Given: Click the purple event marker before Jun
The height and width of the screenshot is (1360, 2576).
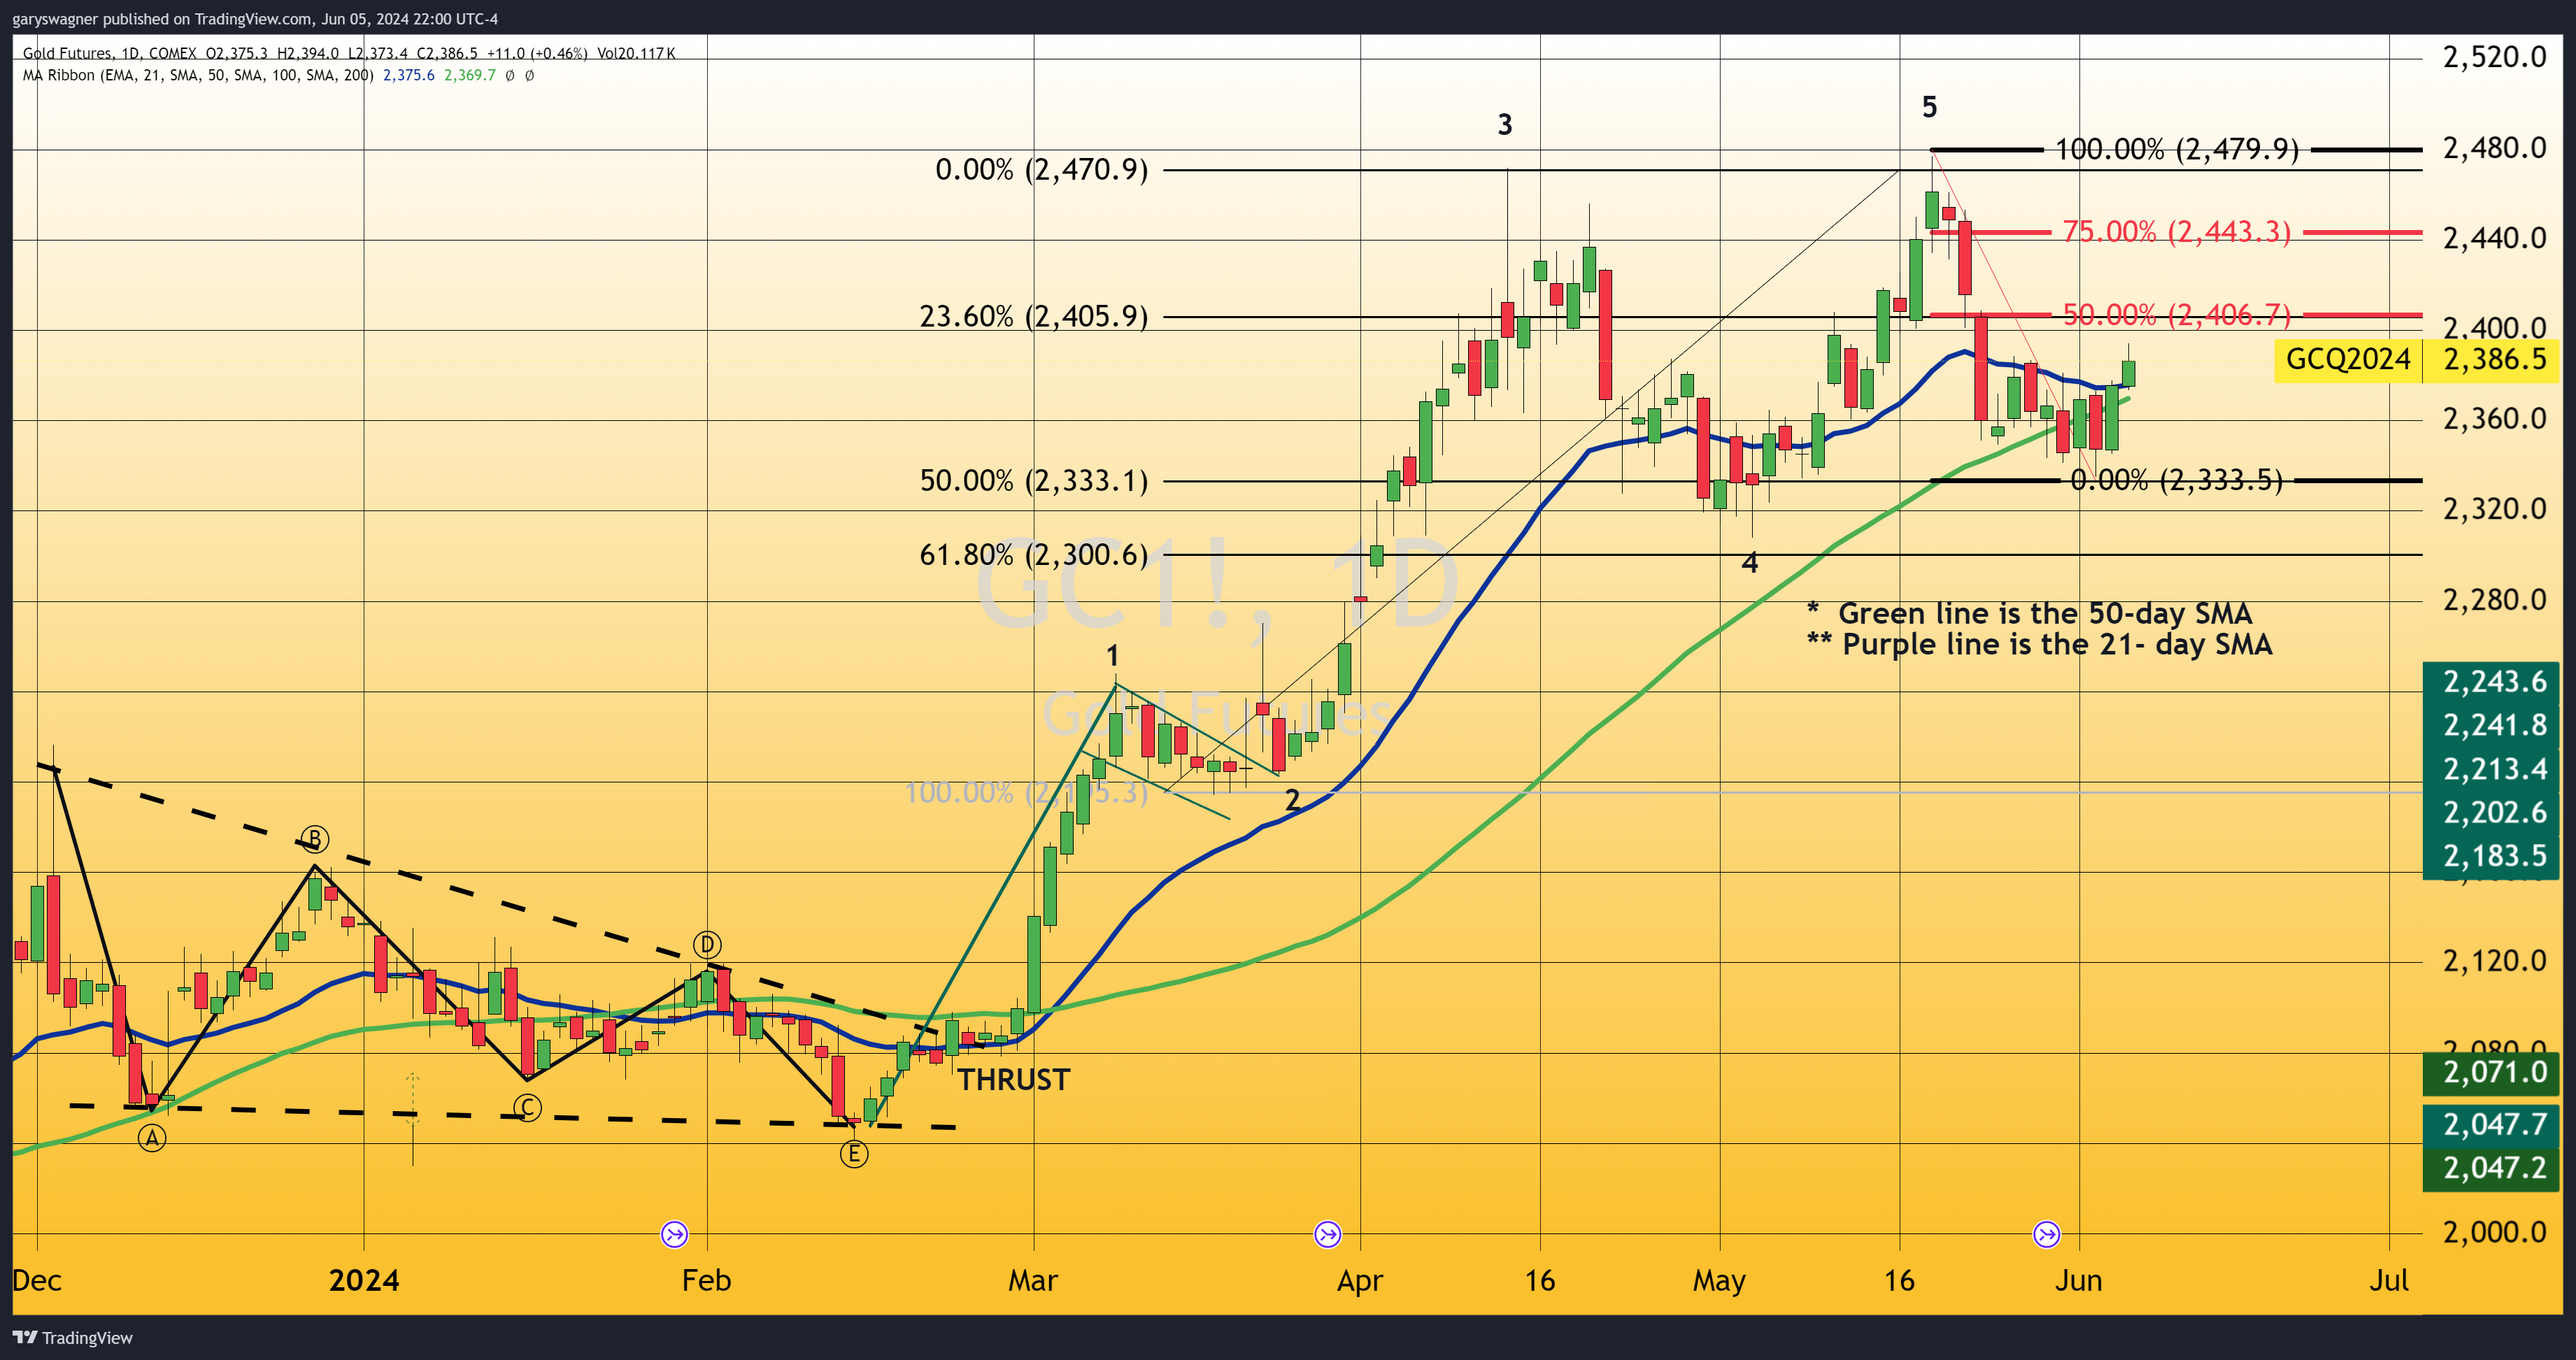Looking at the screenshot, I should click(x=2046, y=1234).
